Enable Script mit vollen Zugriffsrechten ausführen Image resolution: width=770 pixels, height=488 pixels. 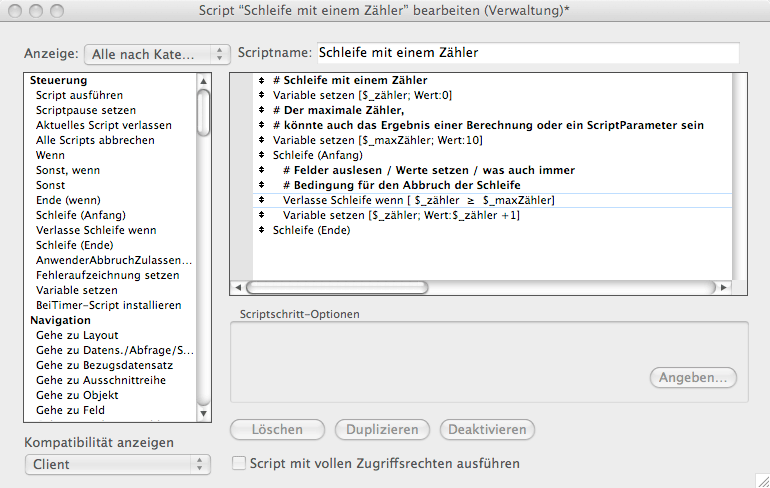(x=239, y=464)
